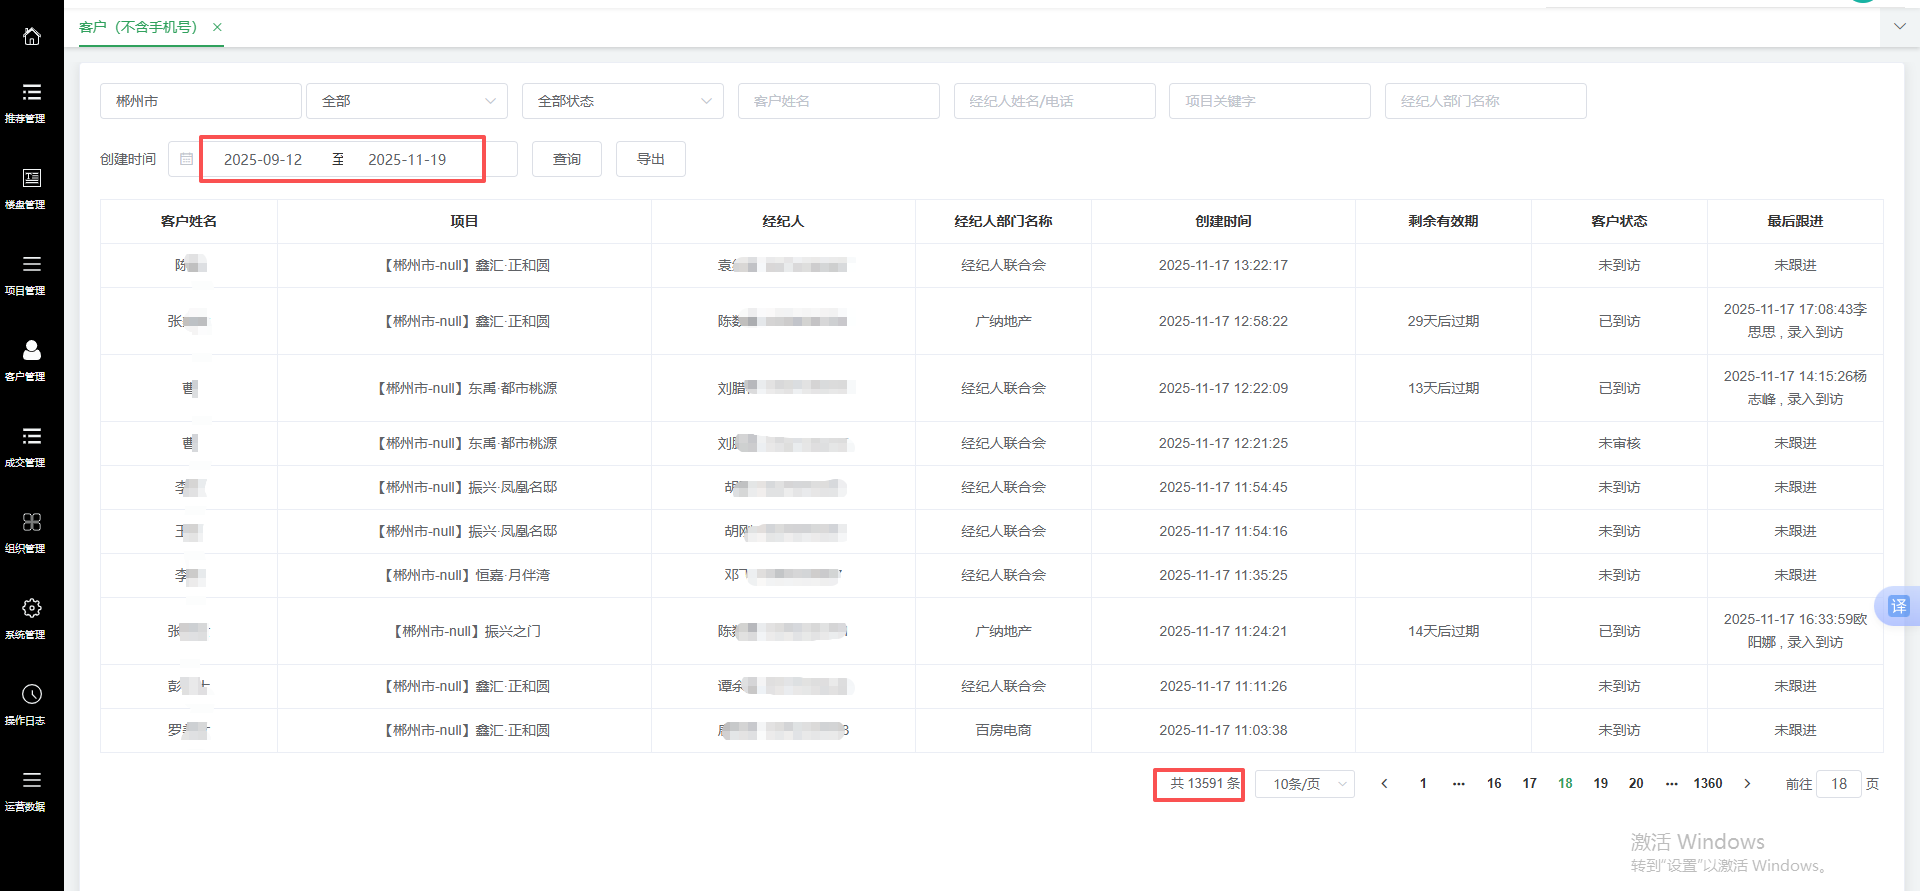This screenshot has width=1920, height=891.
Task: Focus the 客户姓名 input field
Action: coord(838,101)
